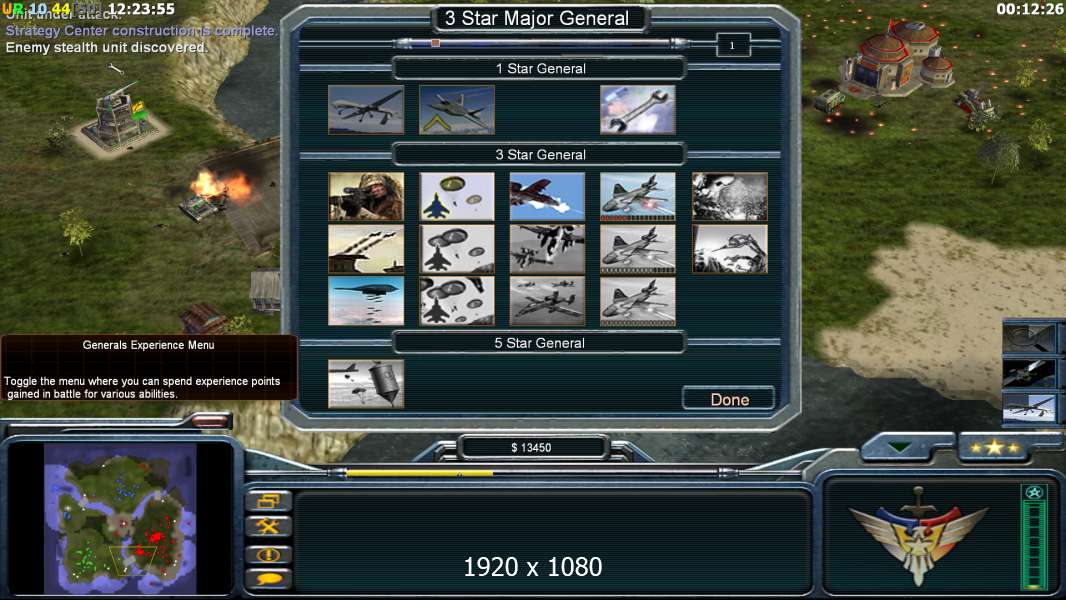The height and width of the screenshot is (600, 1066).
Task: Activate the Spy Drone shortcut on right edge
Action: click(x=1029, y=406)
